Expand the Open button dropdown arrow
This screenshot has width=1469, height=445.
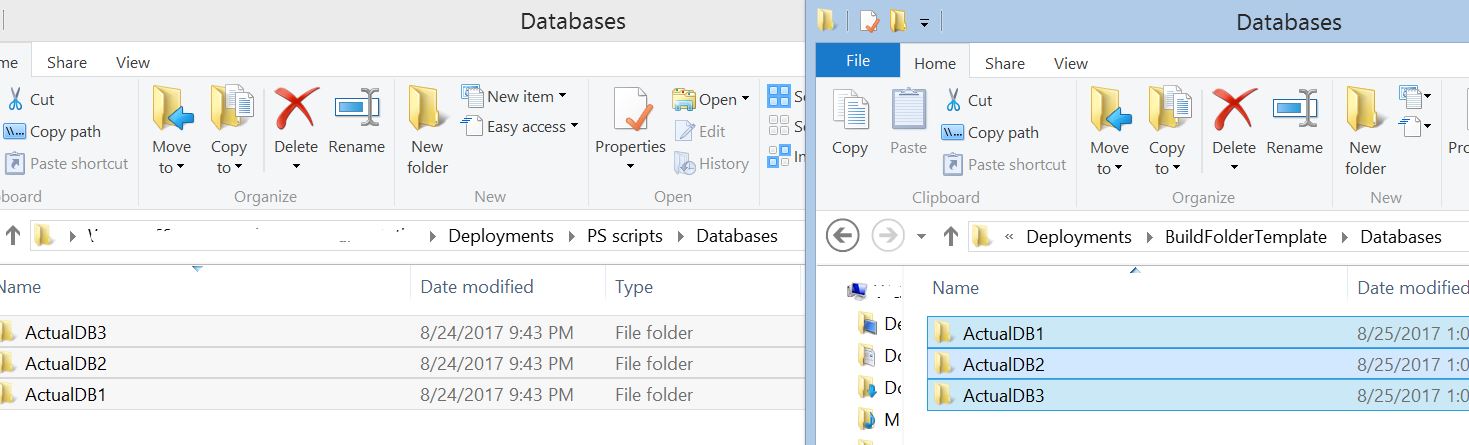click(x=745, y=99)
